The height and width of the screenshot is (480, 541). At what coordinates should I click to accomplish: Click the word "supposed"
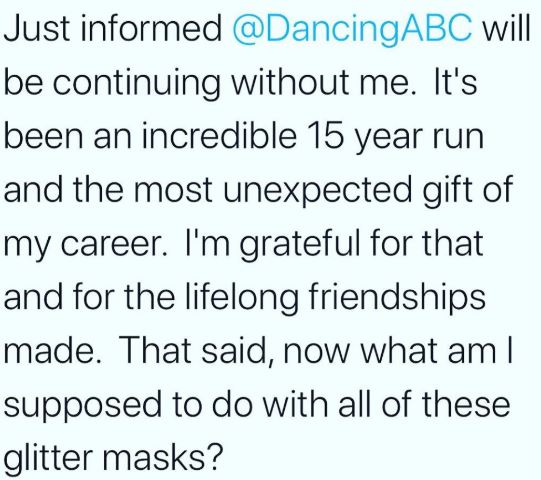click(82, 406)
